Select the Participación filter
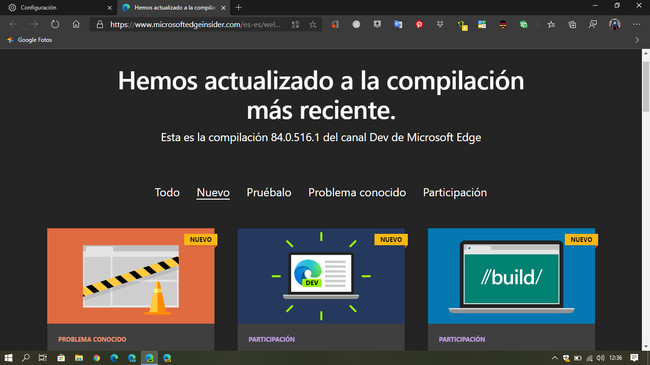Image resolution: width=650 pixels, height=365 pixels. (455, 192)
